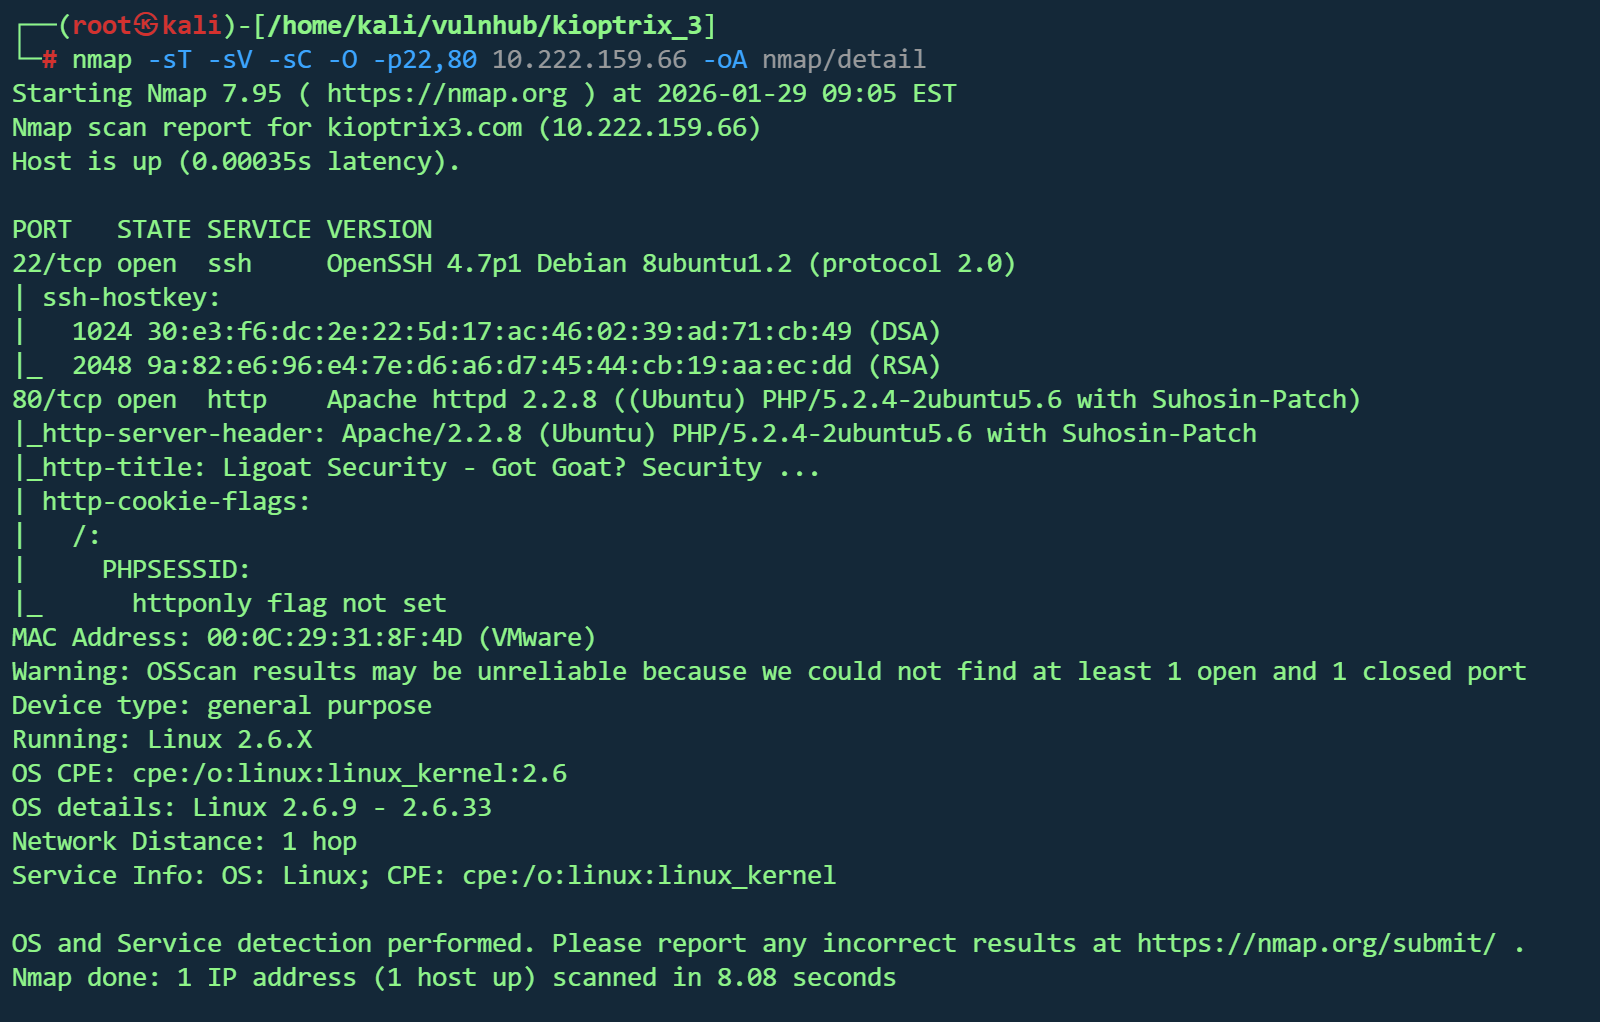Click the http-title Ligoat Security text
This screenshot has width=1600, height=1022.
click(334, 467)
